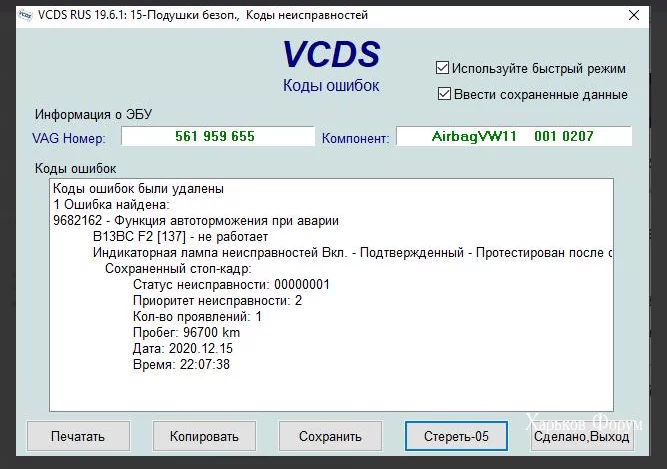Select 'Пробег: 96700 km' line
Viewport: 667px width, 469px height.
(186, 333)
